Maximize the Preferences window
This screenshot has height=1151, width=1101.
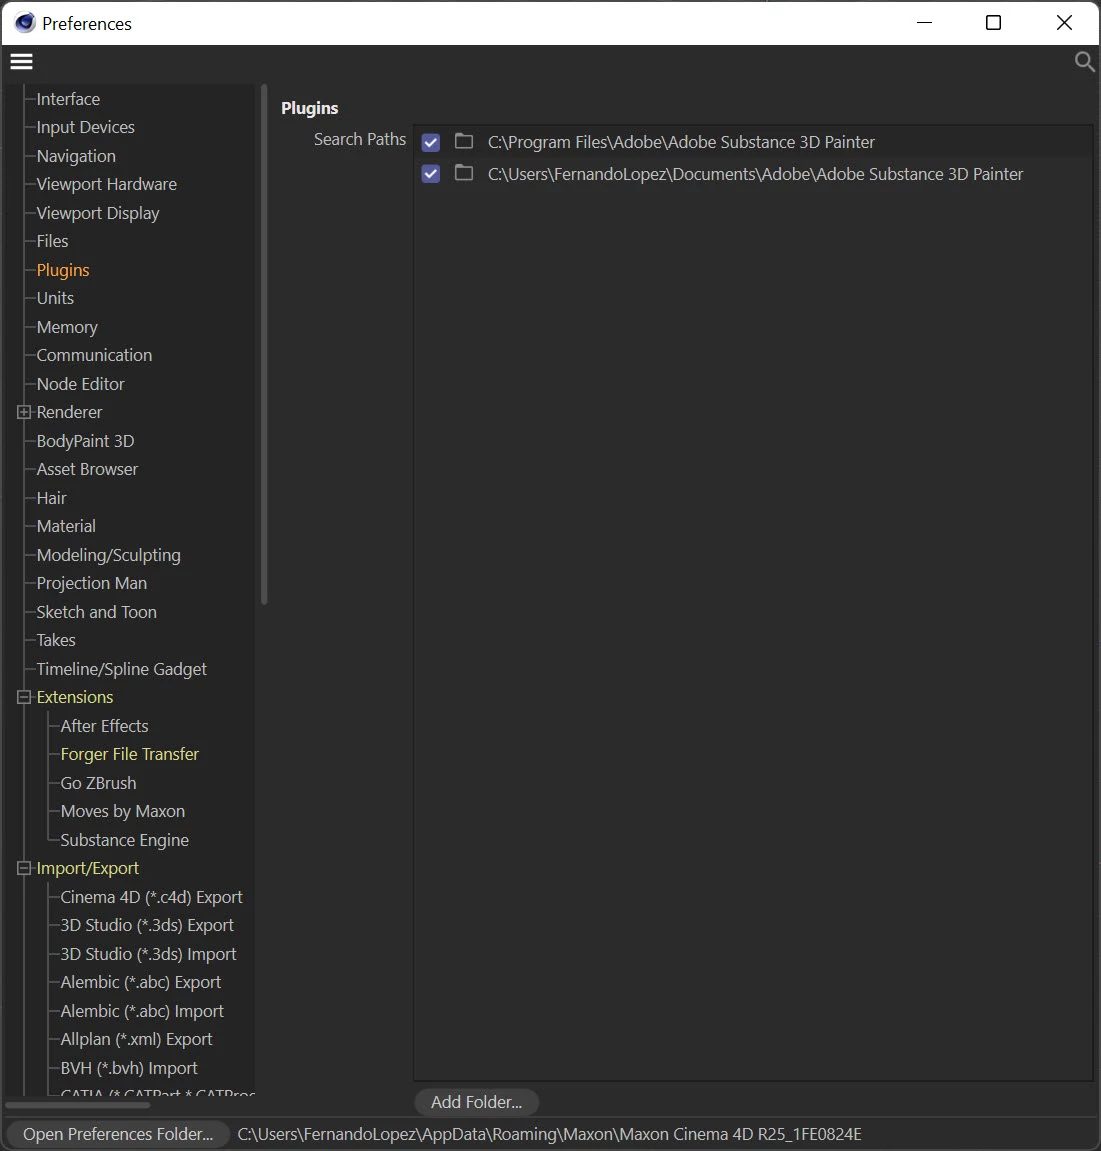(993, 23)
